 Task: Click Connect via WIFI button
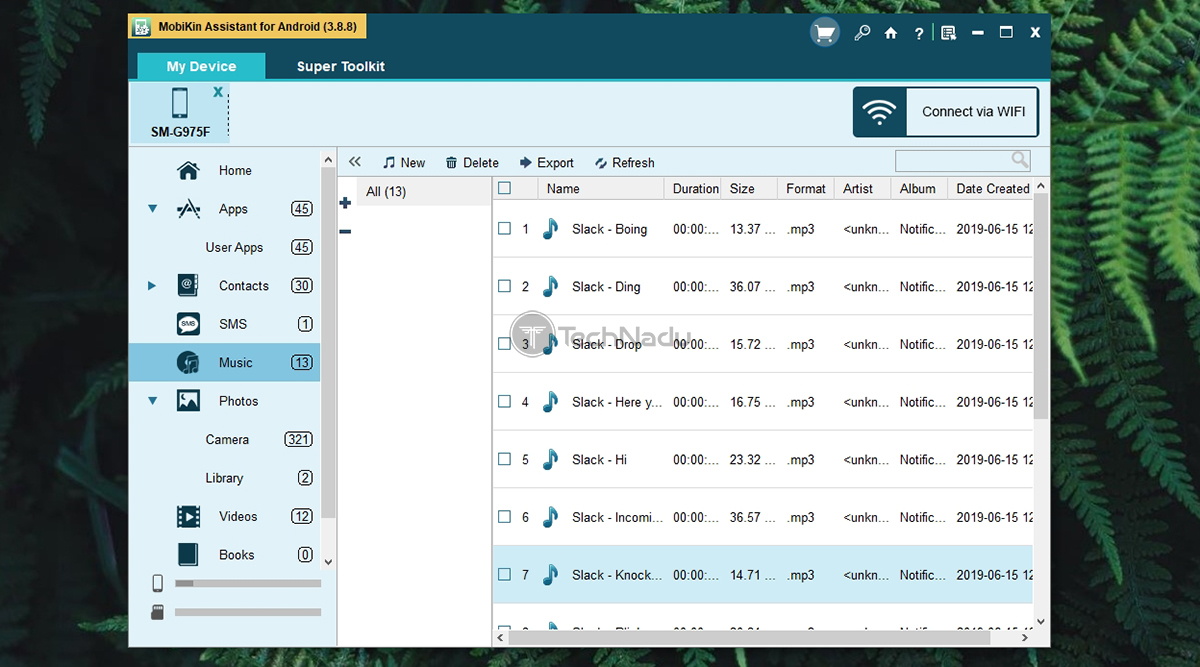point(946,112)
